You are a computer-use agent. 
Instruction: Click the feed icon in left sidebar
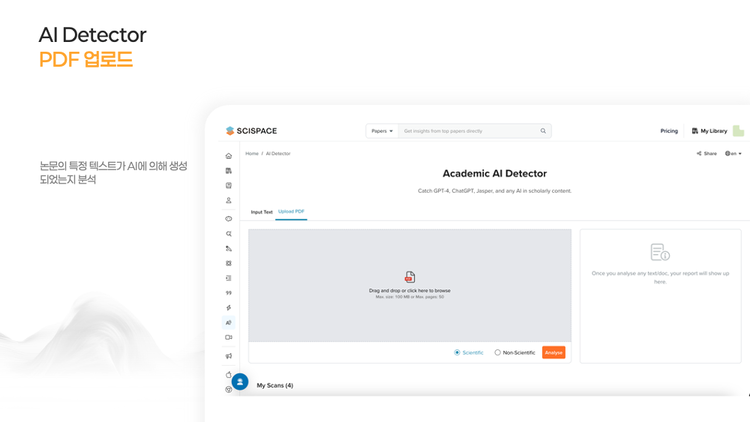pos(229,249)
